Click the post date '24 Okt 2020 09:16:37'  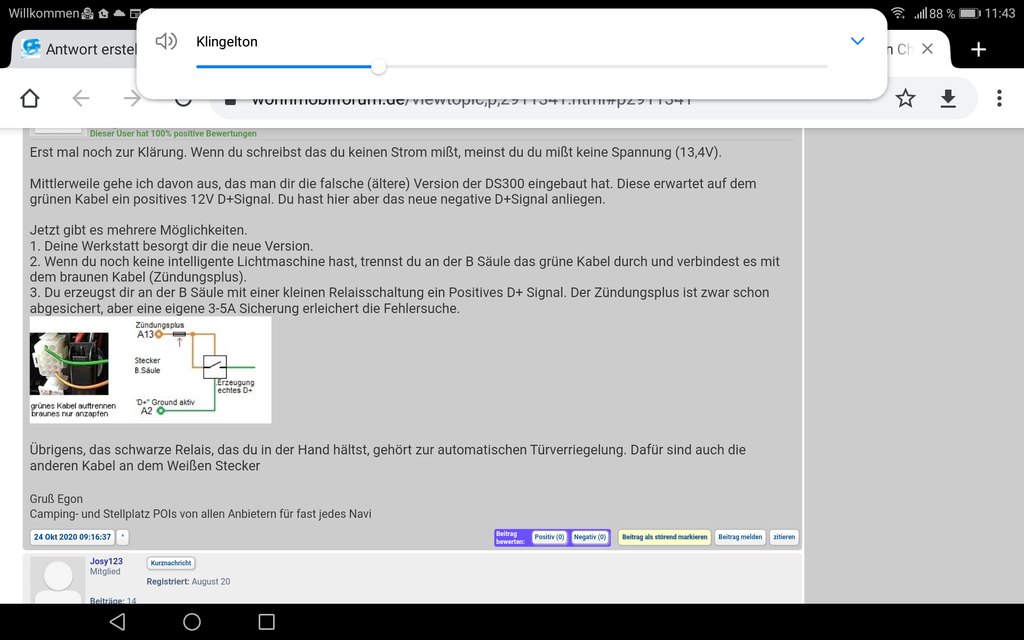point(72,537)
